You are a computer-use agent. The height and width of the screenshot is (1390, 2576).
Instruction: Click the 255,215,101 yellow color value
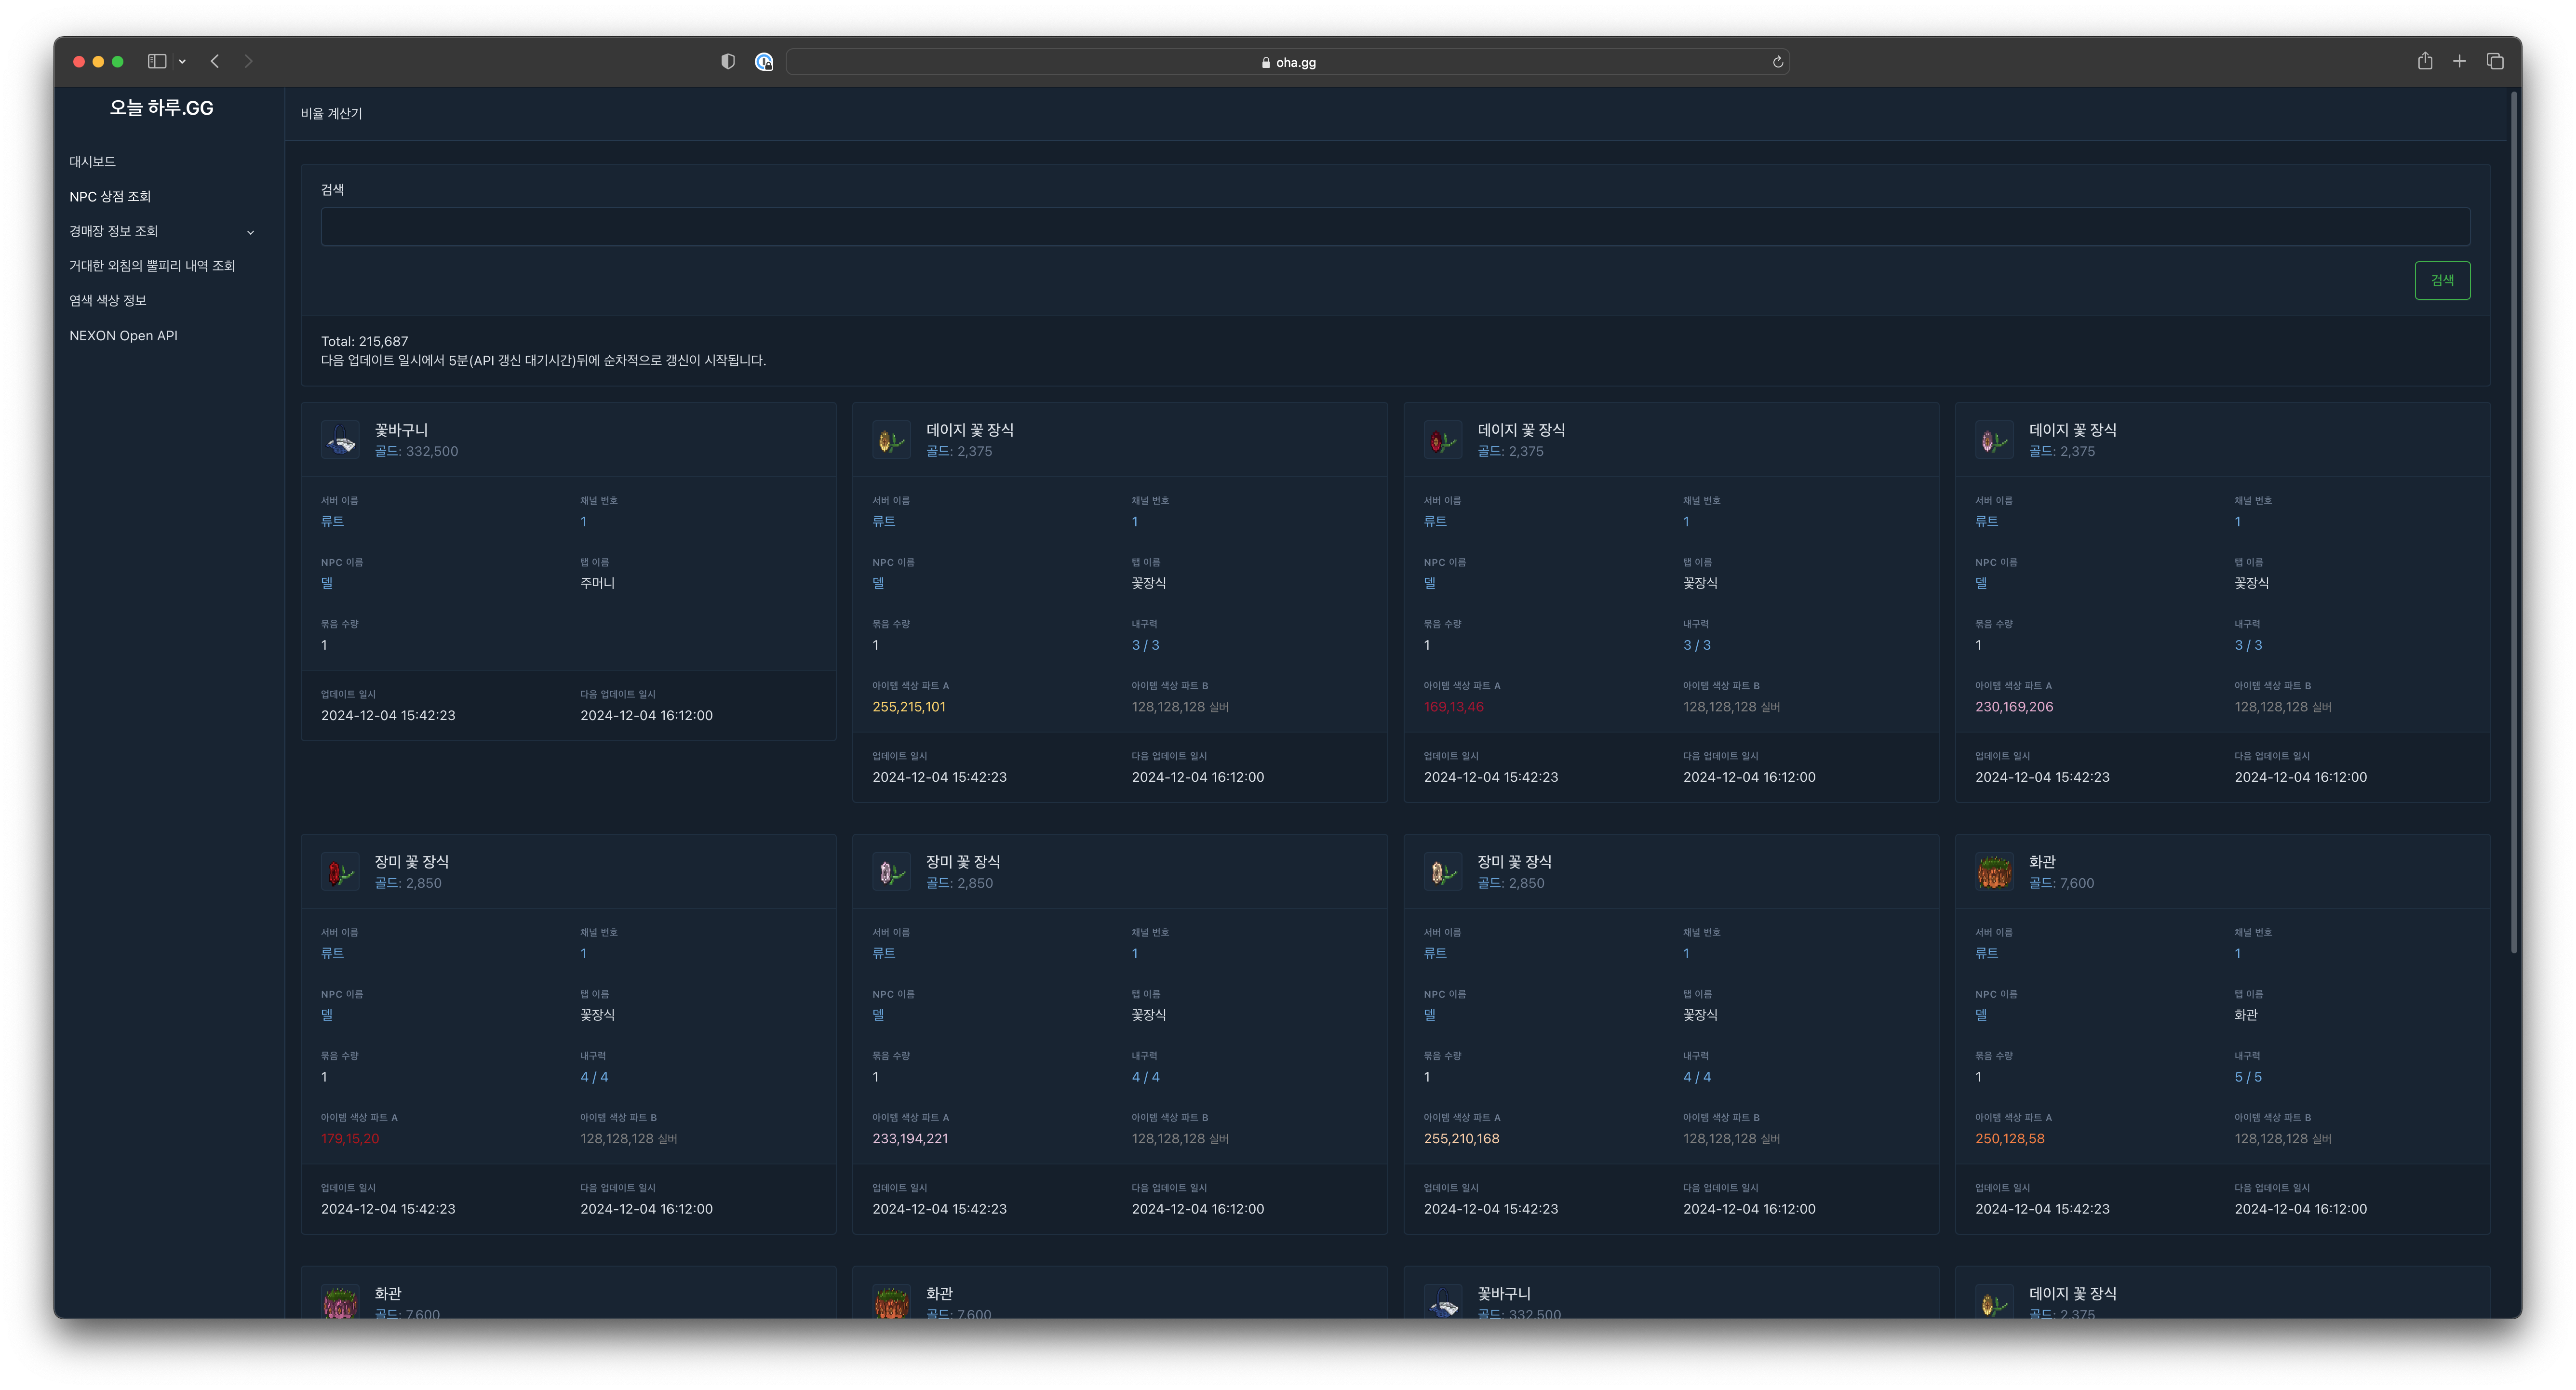[908, 706]
